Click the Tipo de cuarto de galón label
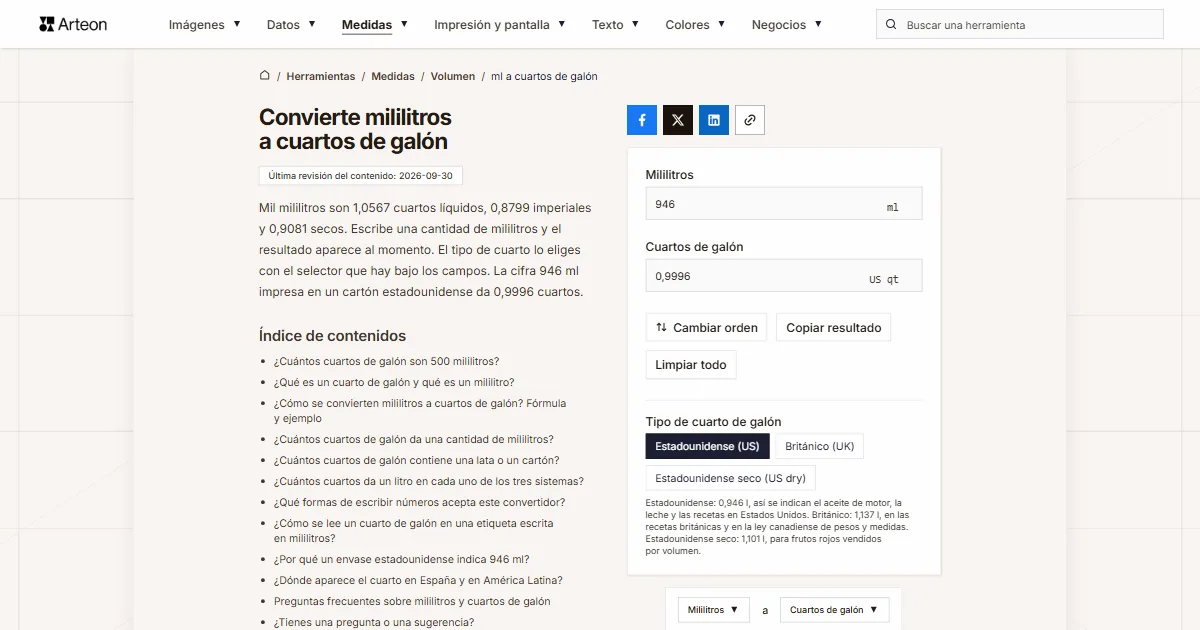 714,422
